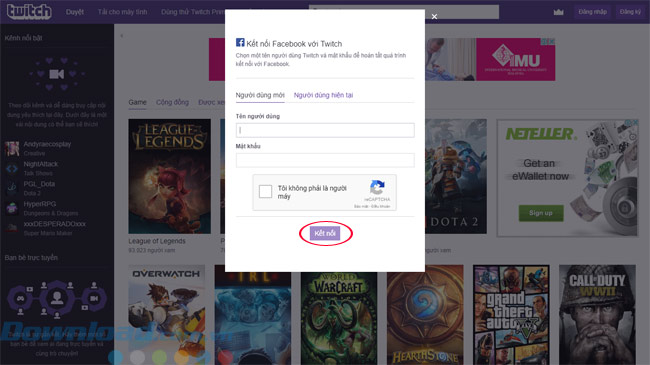Open the Andyraecosplay channel
650x365 pixels.
click(47, 144)
